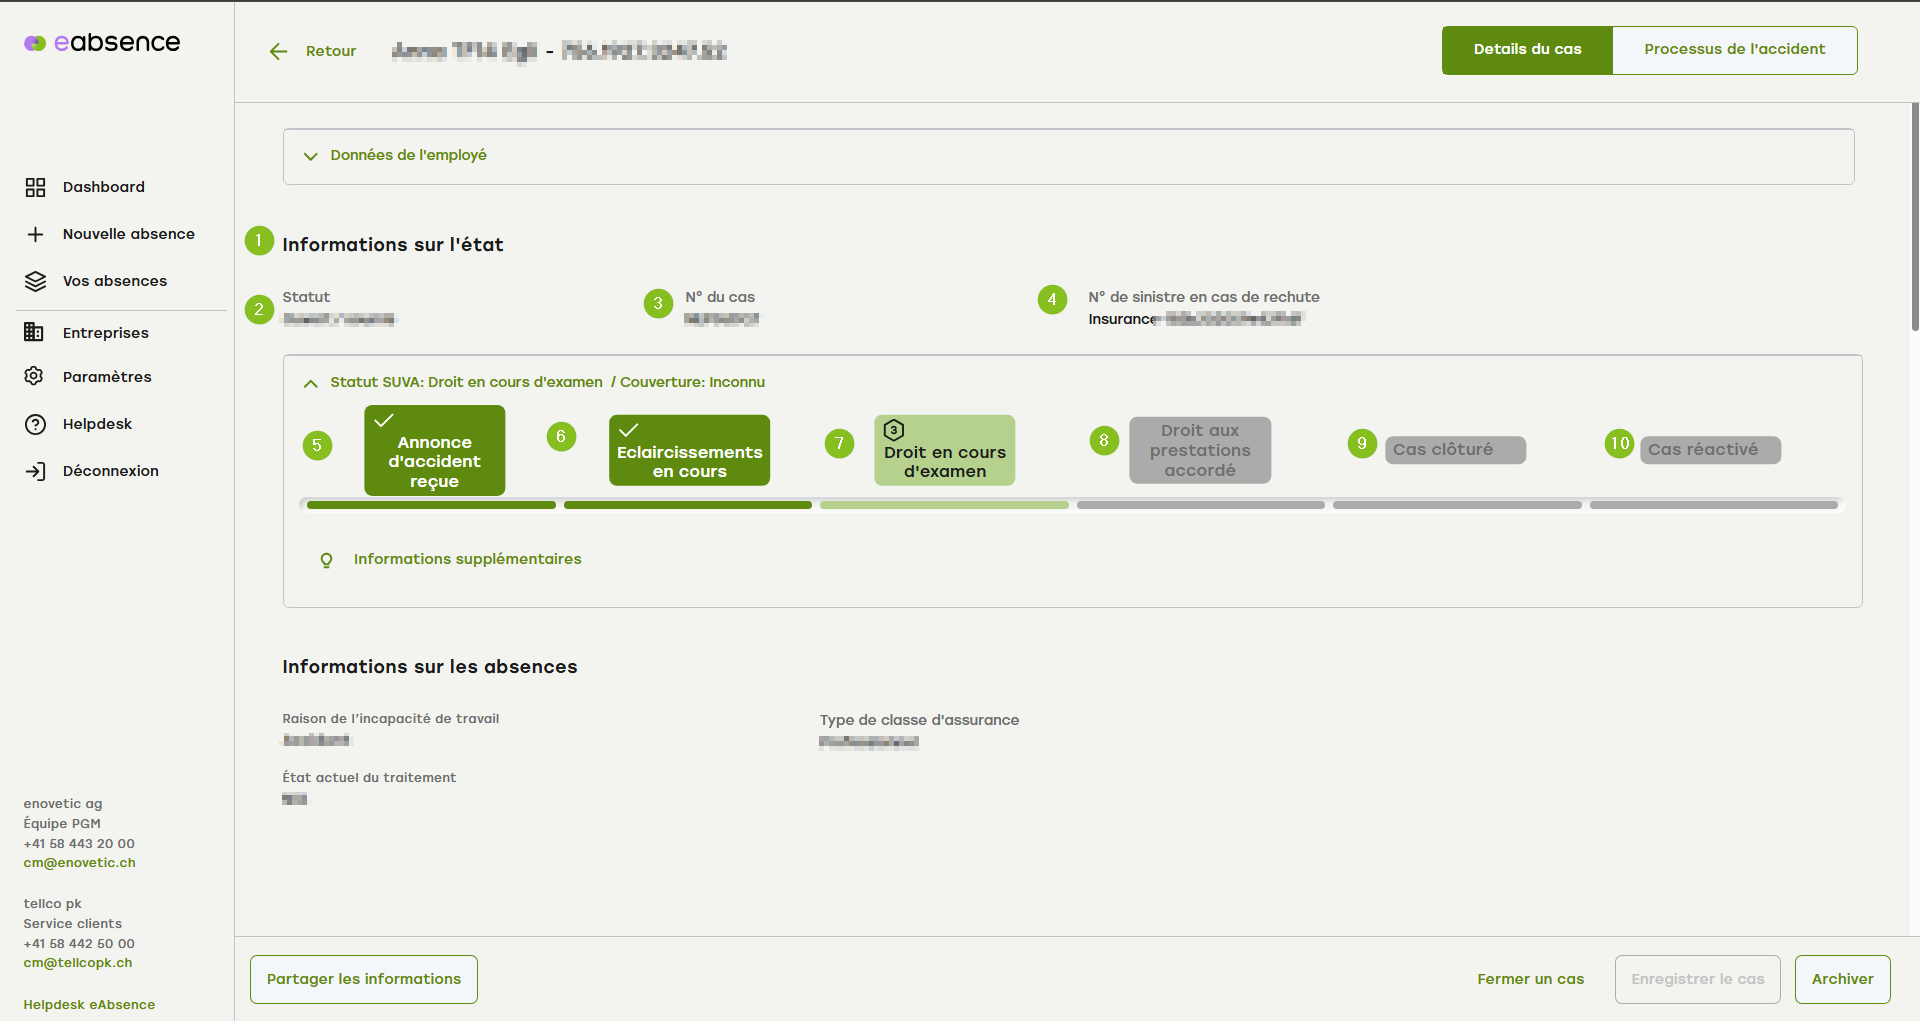Open Paramètres using the gear icon
Viewport: 1920px width, 1021px height.
click(x=34, y=376)
